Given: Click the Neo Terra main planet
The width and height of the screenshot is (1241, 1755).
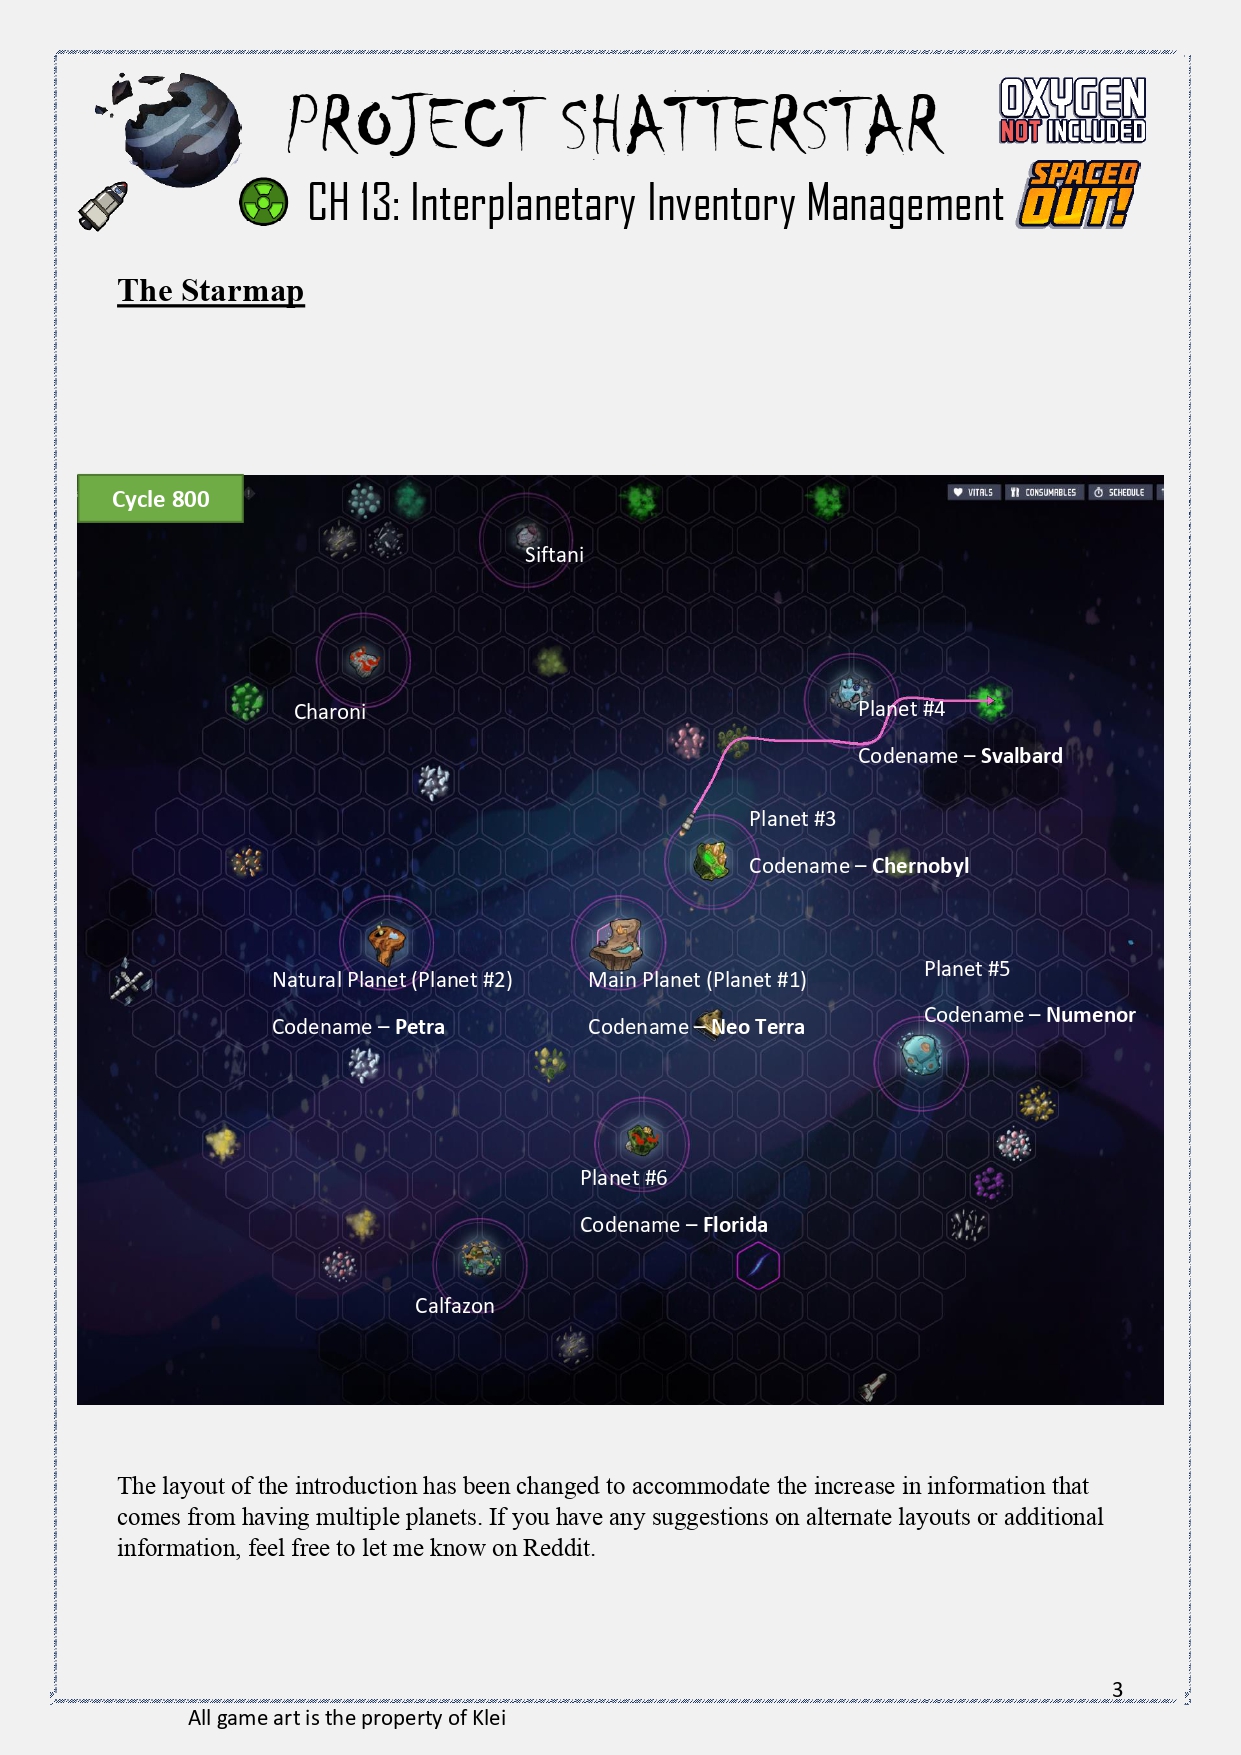Looking at the screenshot, I should (x=618, y=941).
